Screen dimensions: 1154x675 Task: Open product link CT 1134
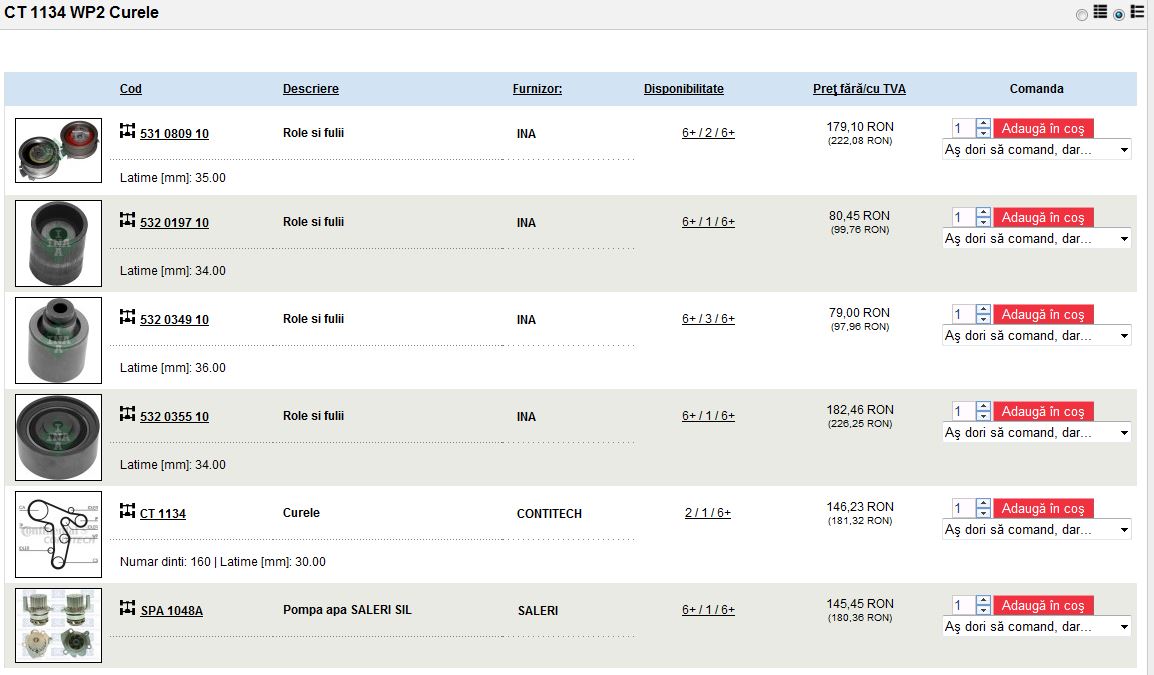tap(163, 514)
